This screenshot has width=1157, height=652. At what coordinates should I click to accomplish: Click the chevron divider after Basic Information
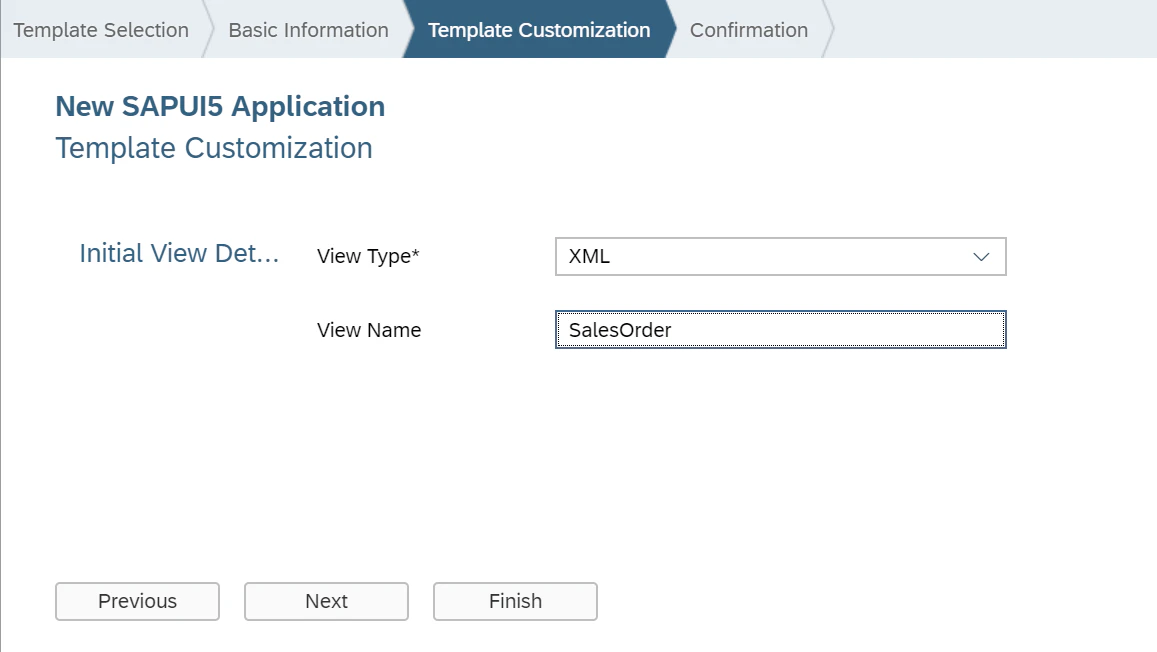tap(408, 30)
